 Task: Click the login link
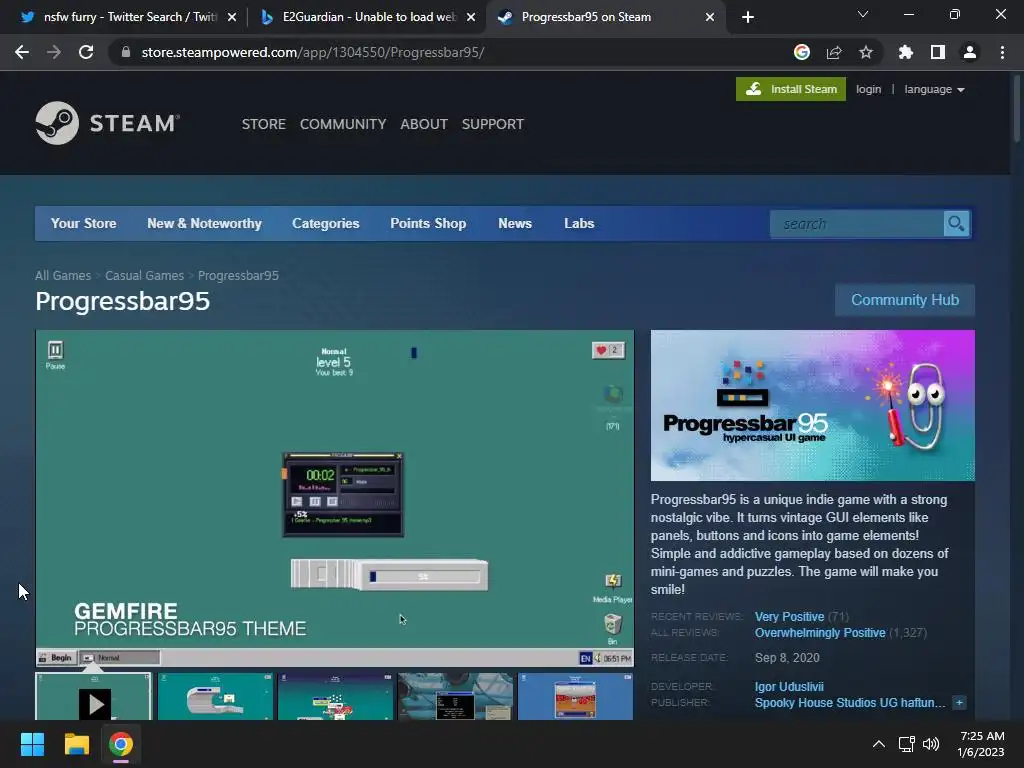click(x=869, y=89)
